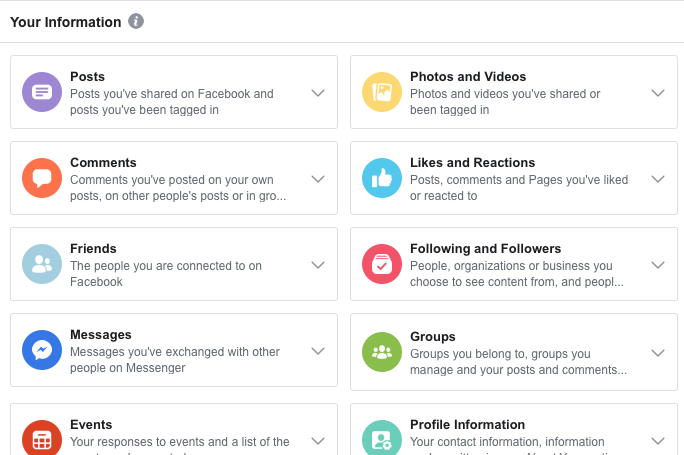Click the red Following and Followers icon
The image size is (684, 455).
(382, 264)
